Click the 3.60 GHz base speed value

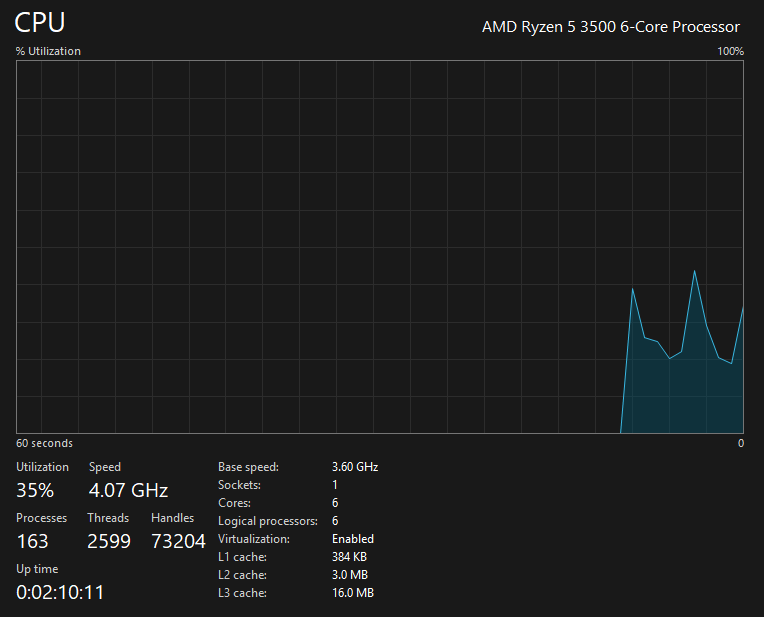pyautogui.click(x=355, y=467)
